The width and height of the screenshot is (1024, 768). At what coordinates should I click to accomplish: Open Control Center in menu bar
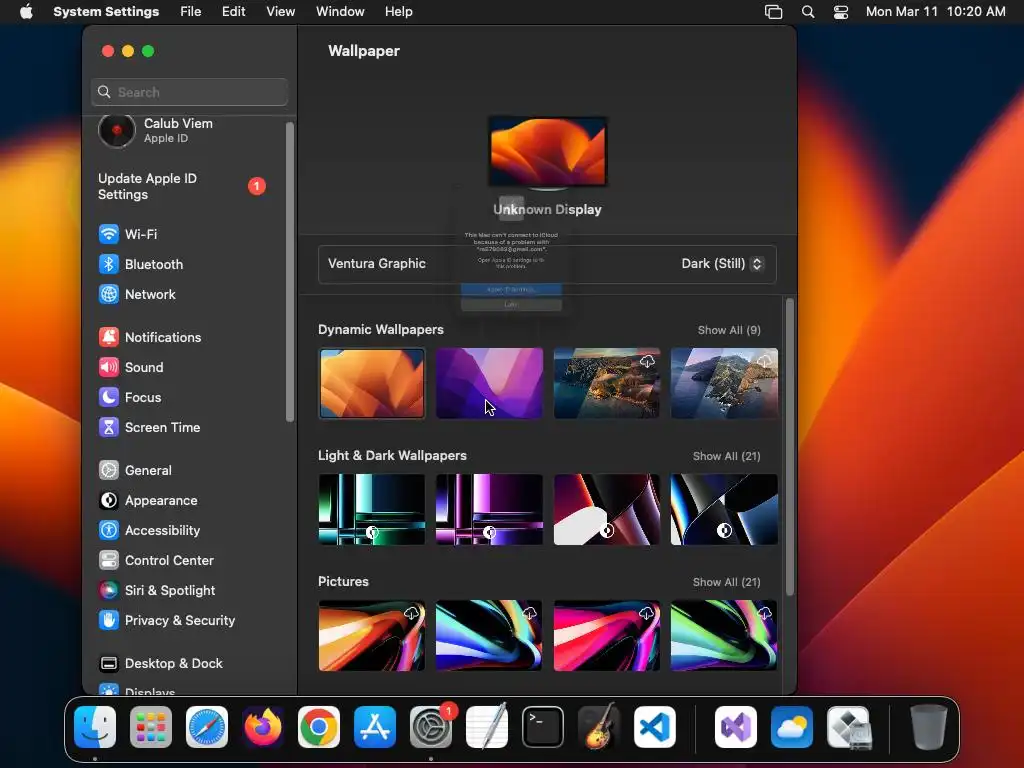[x=841, y=12]
